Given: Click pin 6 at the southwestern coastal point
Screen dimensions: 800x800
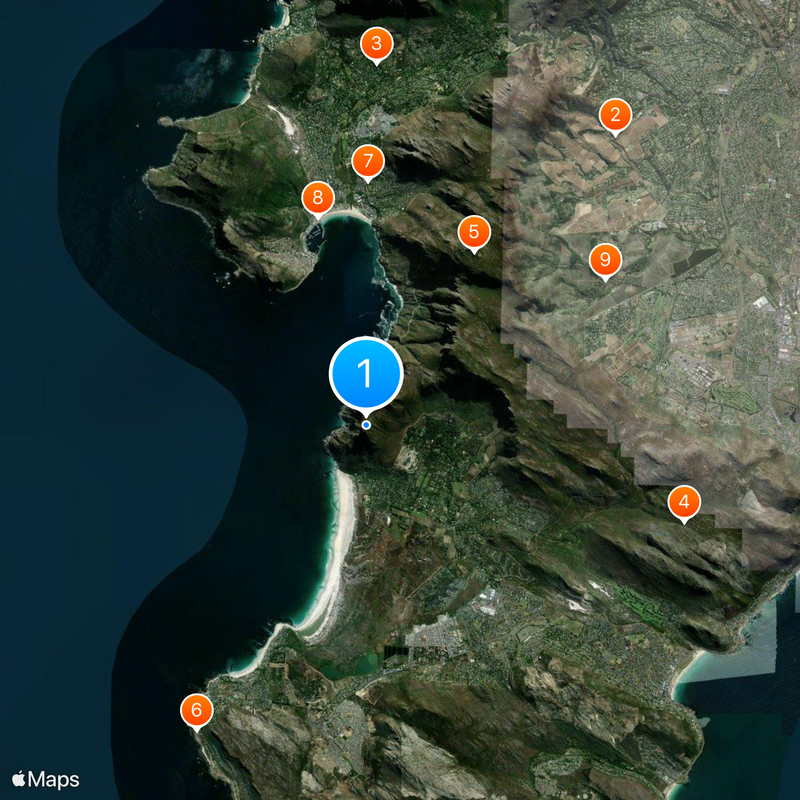Looking at the screenshot, I should pyautogui.click(x=197, y=710).
